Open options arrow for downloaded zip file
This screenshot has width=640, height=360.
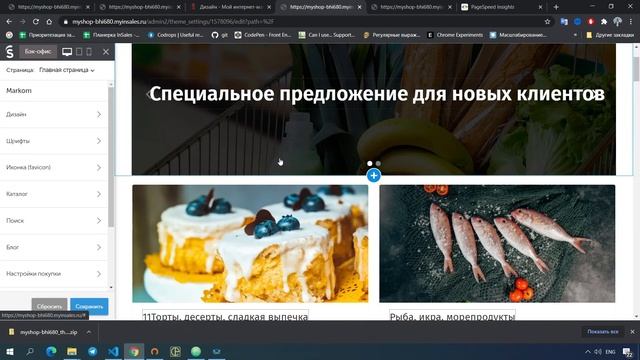(89, 332)
